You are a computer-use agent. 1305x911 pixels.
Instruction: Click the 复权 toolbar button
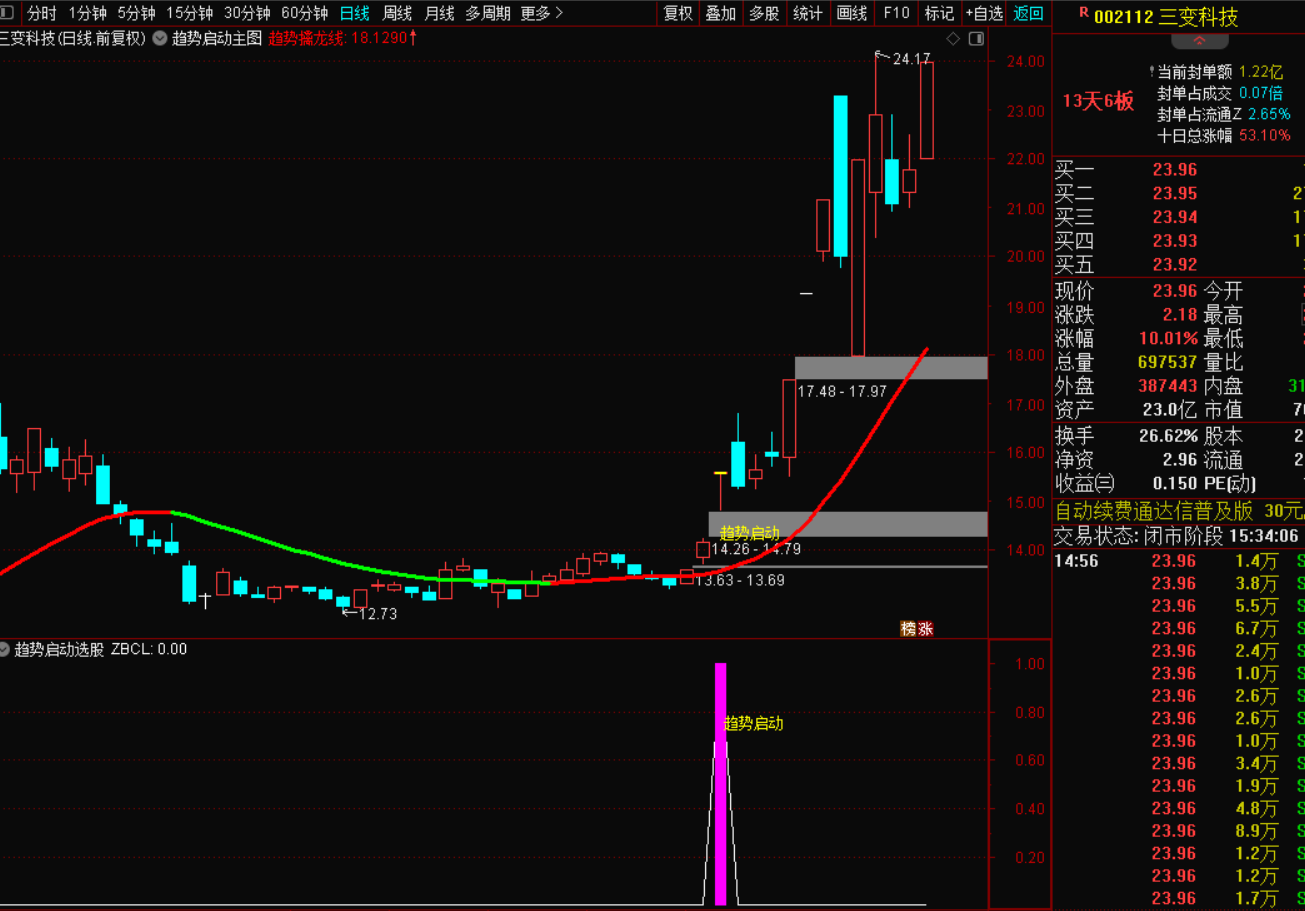coord(678,13)
